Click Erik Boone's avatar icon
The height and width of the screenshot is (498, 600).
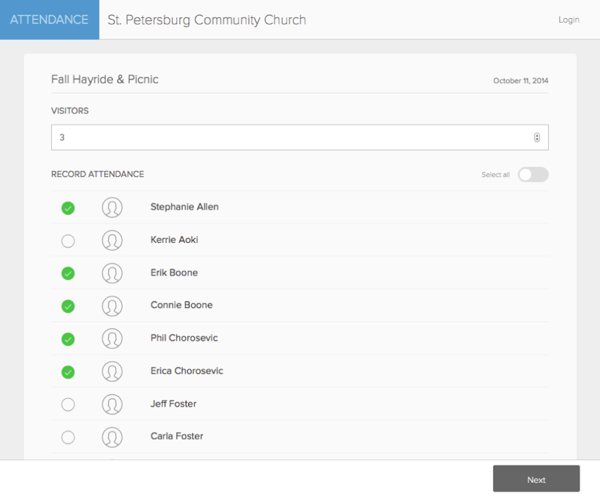pyautogui.click(x=112, y=273)
